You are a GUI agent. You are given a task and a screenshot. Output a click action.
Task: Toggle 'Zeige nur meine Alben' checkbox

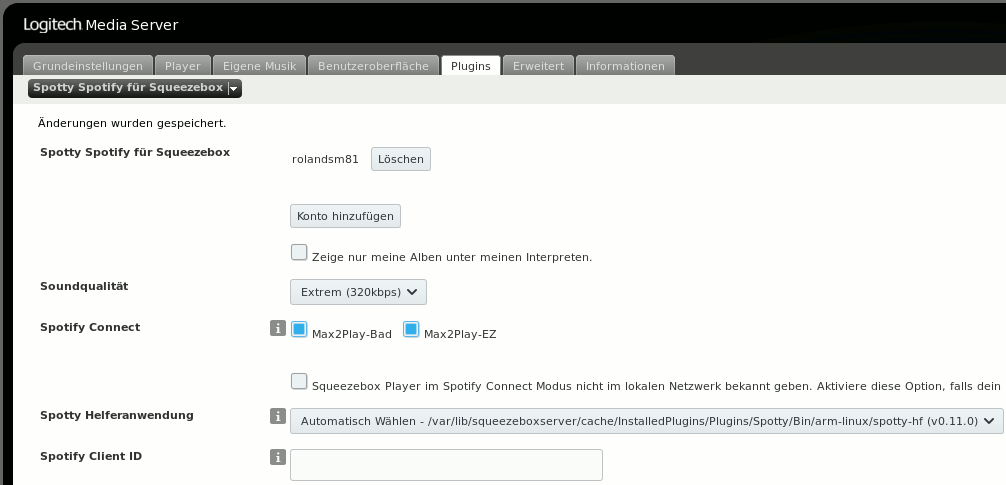(x=299, y=252)
